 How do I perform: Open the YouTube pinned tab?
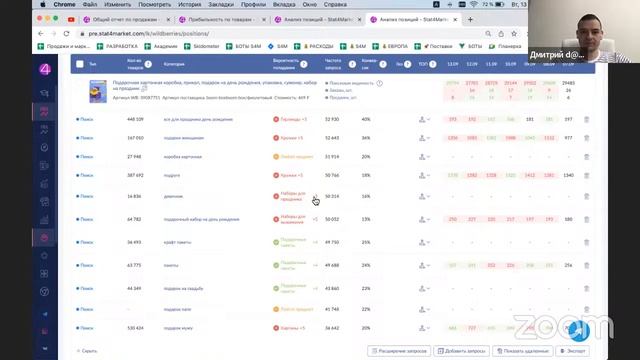pyautogui.click(x=71, y=19)
